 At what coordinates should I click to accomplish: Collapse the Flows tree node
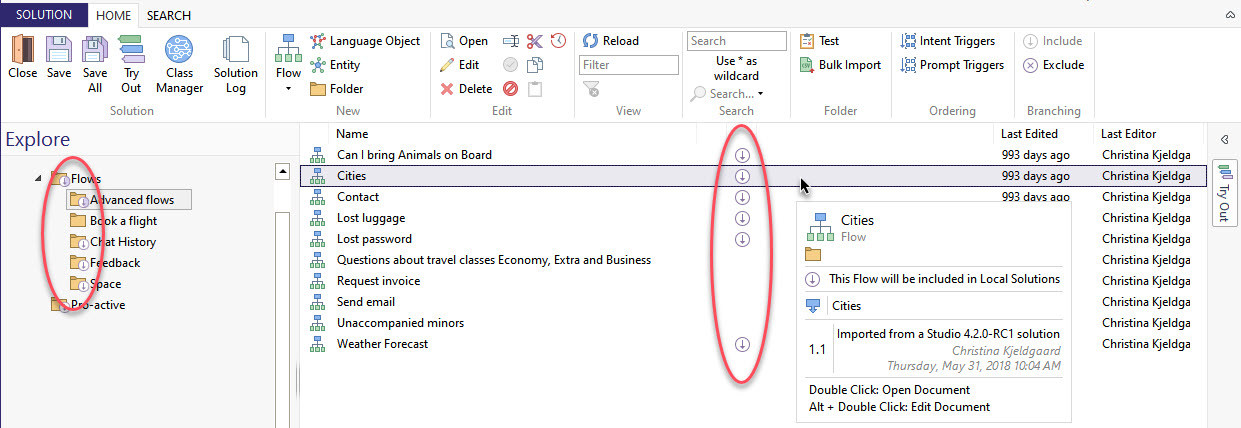[x=39, y=178]
